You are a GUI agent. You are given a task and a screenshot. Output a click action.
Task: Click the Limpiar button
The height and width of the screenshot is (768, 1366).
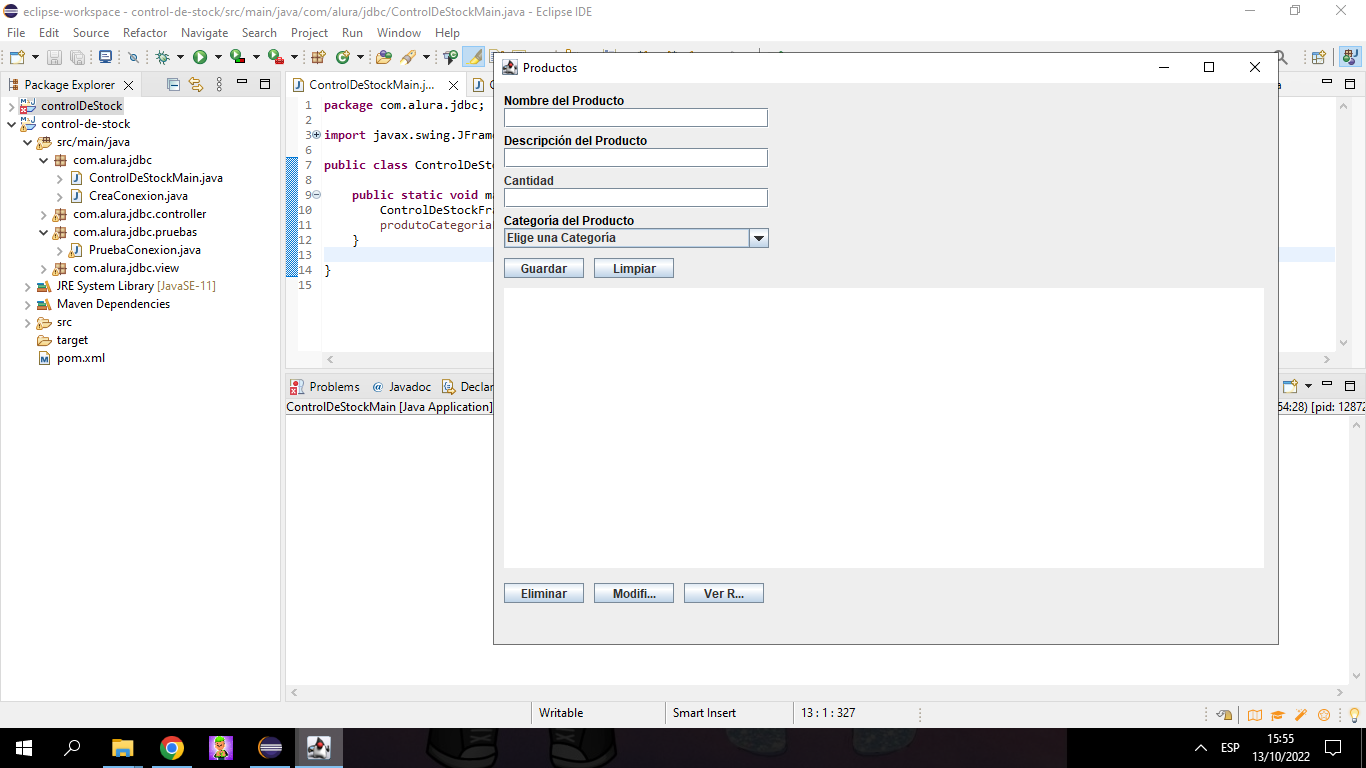tap(634, 268)
